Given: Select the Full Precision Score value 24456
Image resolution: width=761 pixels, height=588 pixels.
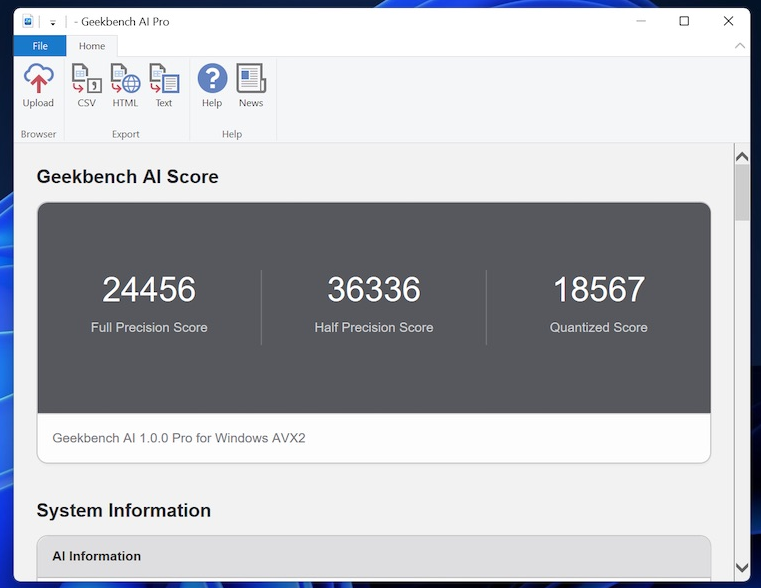Looking at the screenshot, I should [149, 289].
